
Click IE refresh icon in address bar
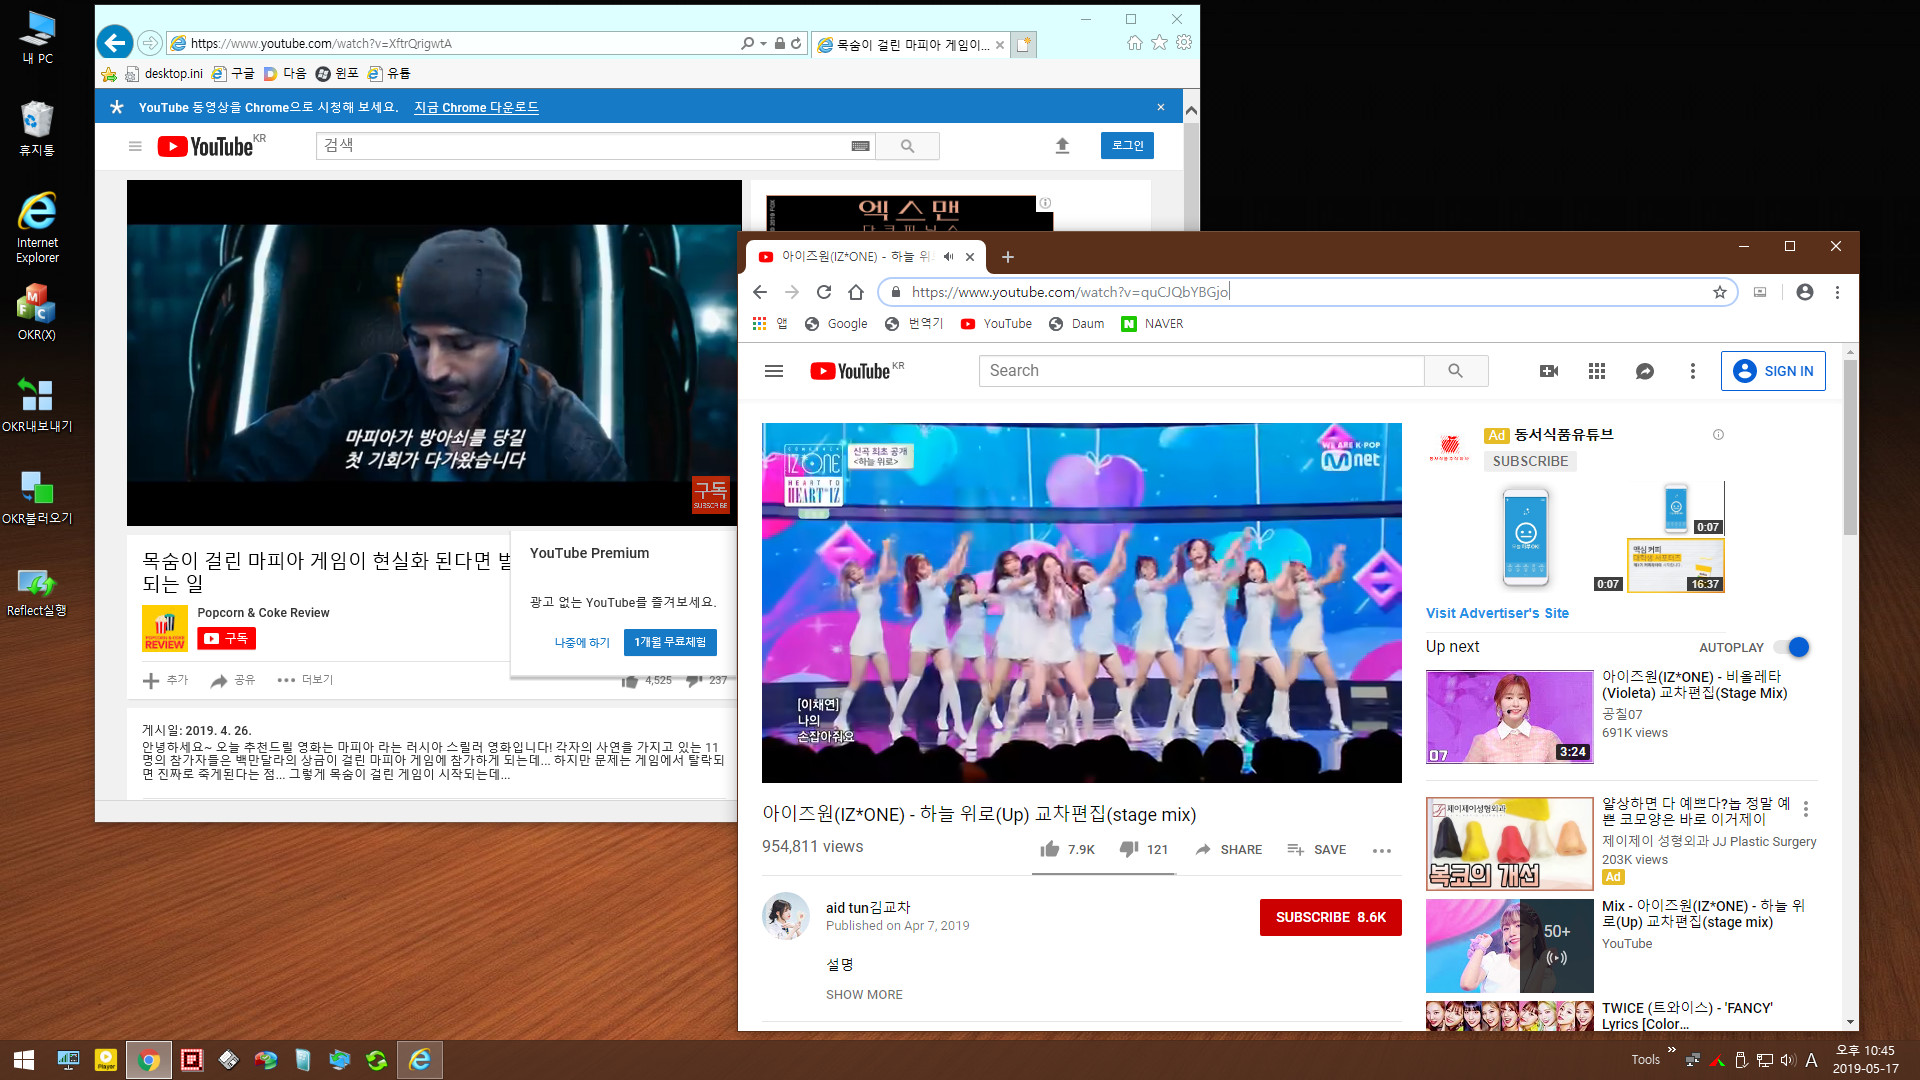pos(796,43)
